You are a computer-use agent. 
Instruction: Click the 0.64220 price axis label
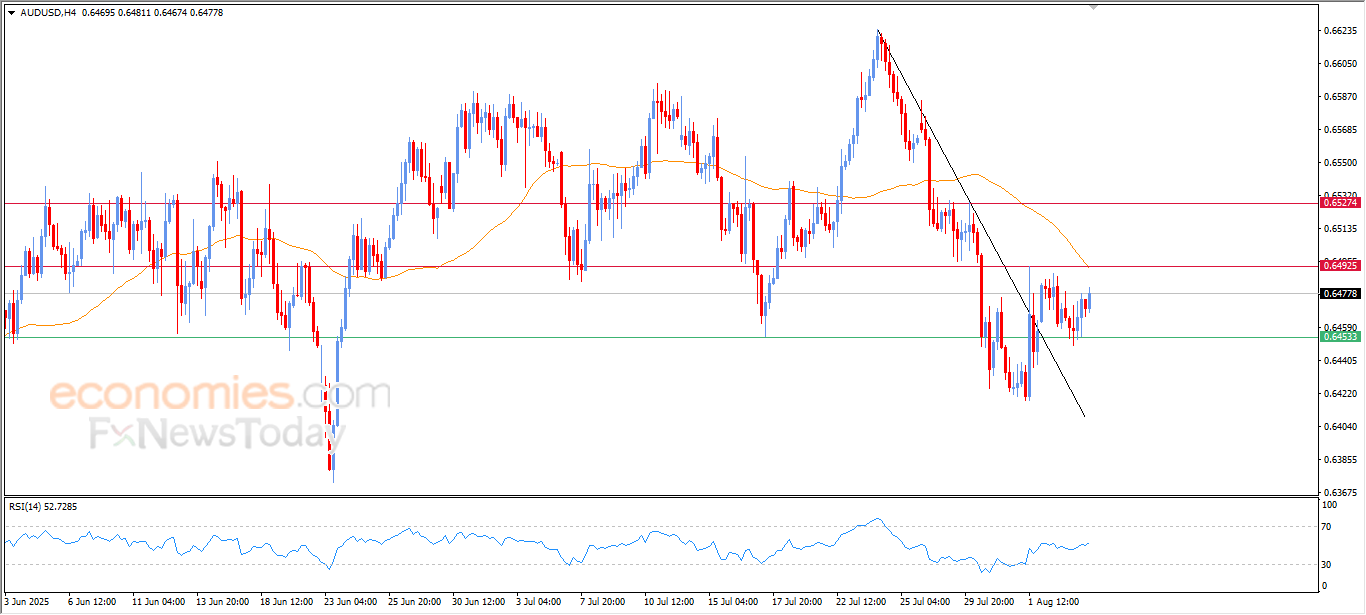1340,394
